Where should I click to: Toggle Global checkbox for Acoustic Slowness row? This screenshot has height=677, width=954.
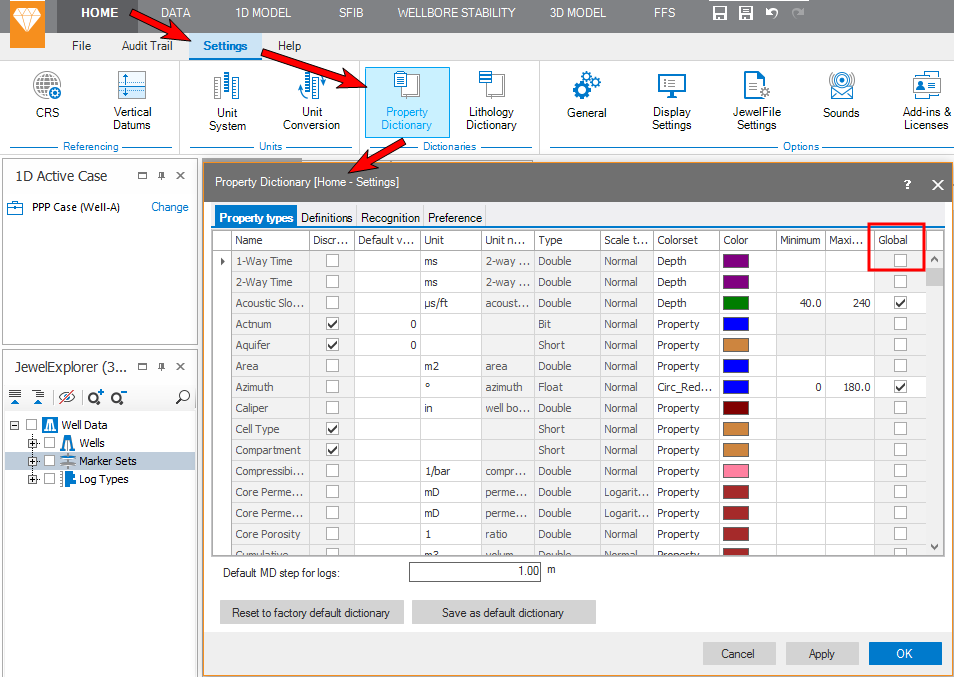[x=901, y=303]
